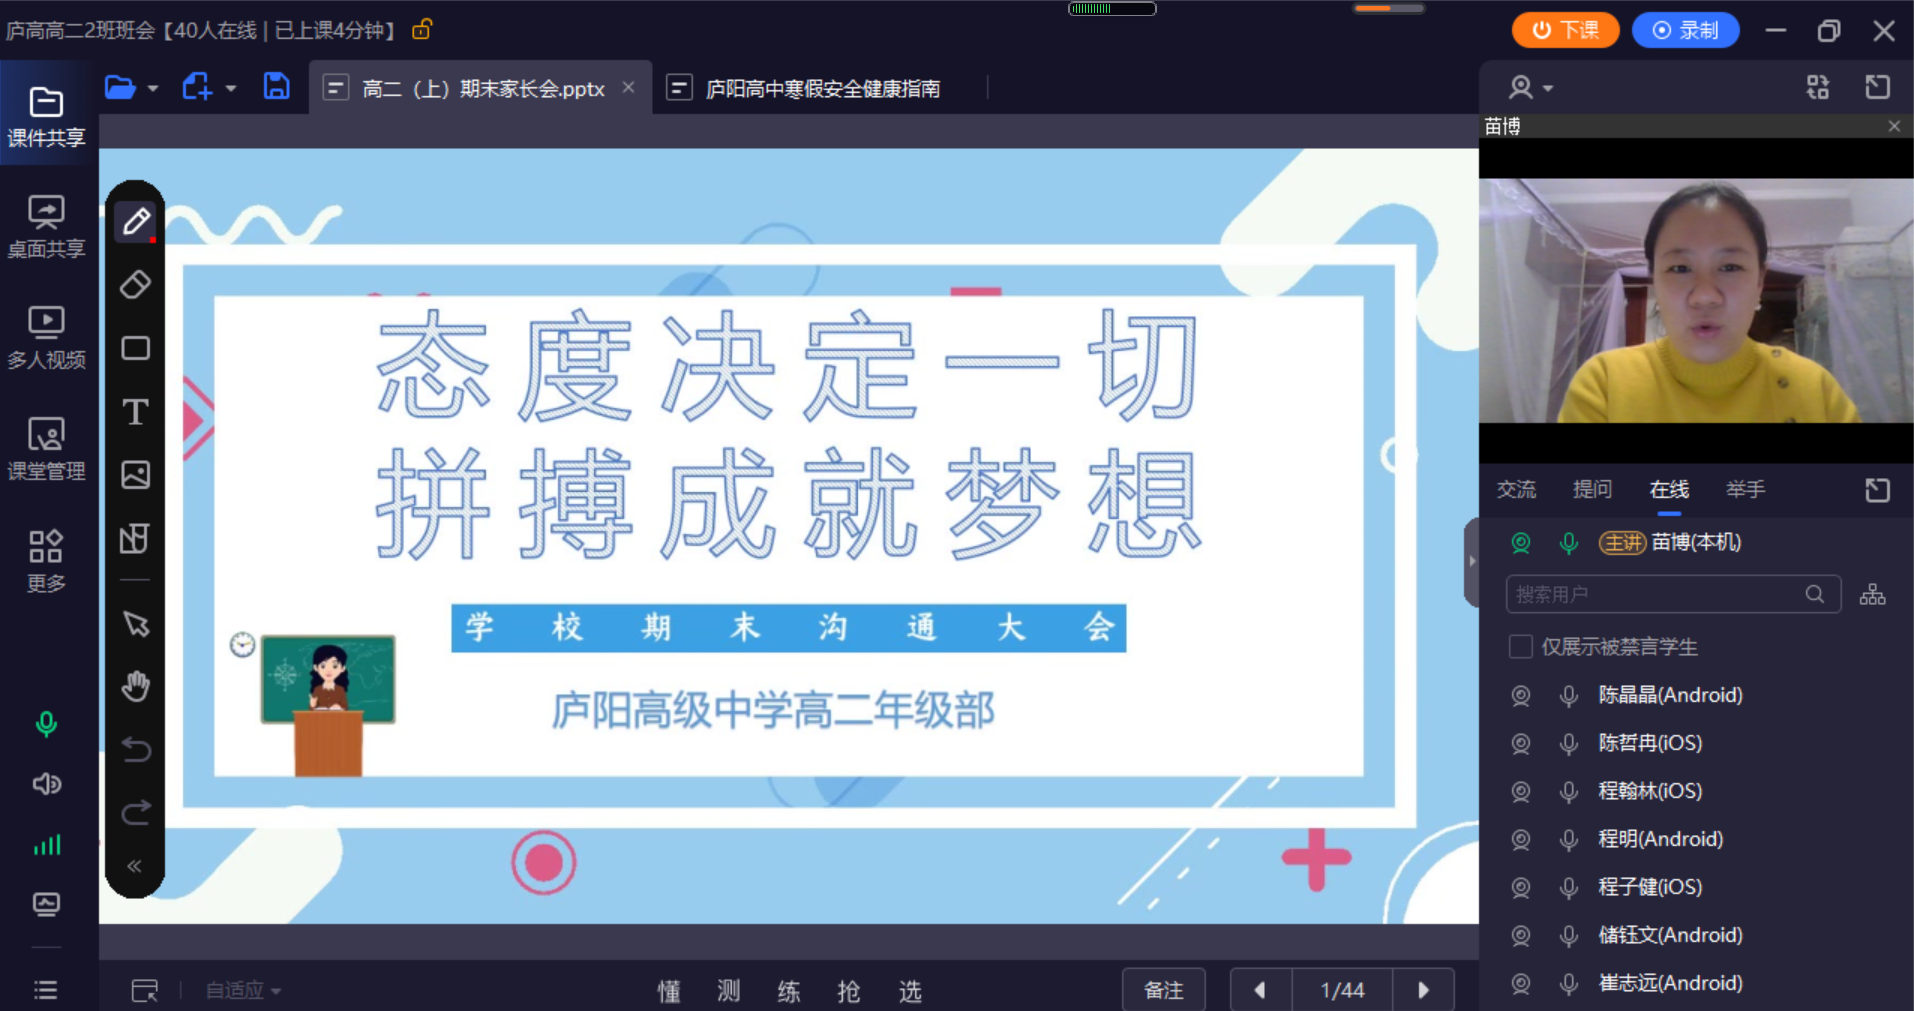Click the 测 quiz button
Screen dimensions: 1914x1011
pos(729,991)
